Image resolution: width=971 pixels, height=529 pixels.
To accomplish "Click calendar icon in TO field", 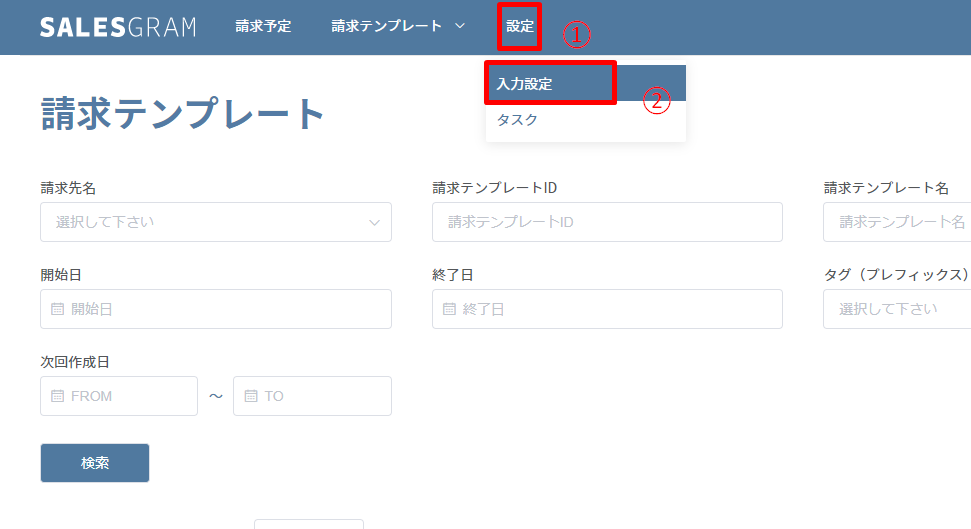I will (x=251, y=396).
